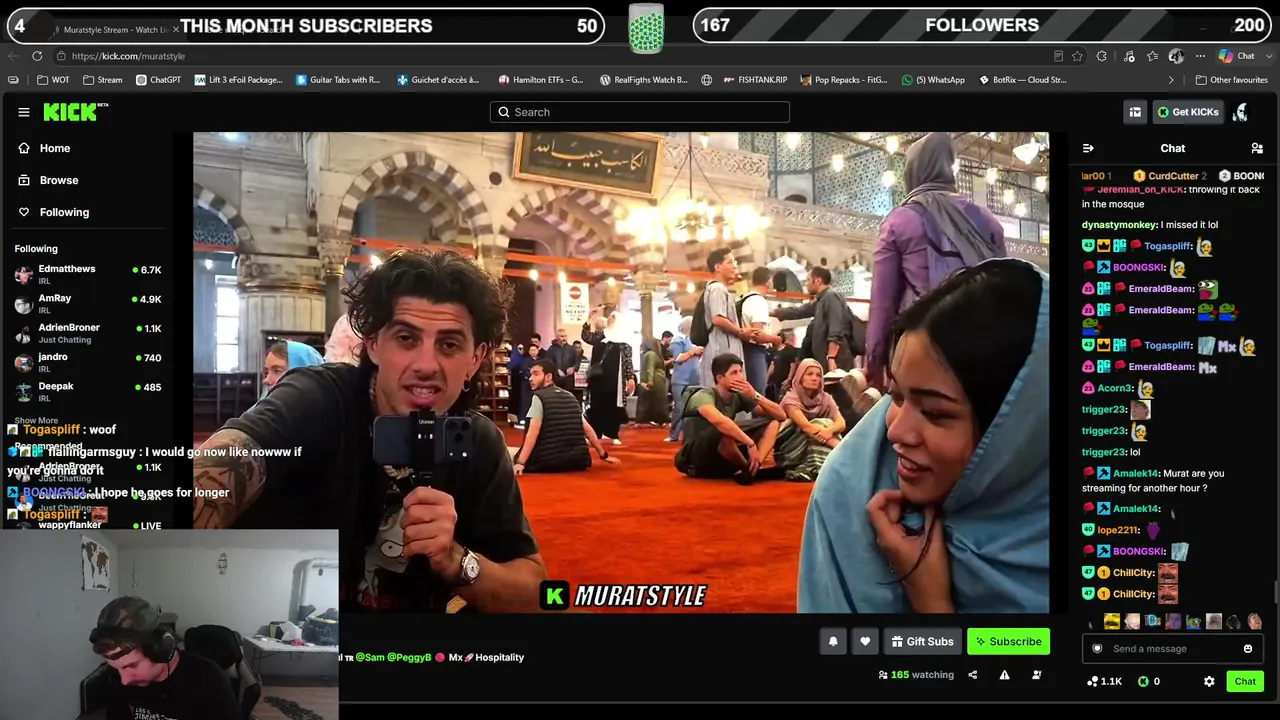
Task: Open the Stream bookmark folder
Action: point(103,80)
